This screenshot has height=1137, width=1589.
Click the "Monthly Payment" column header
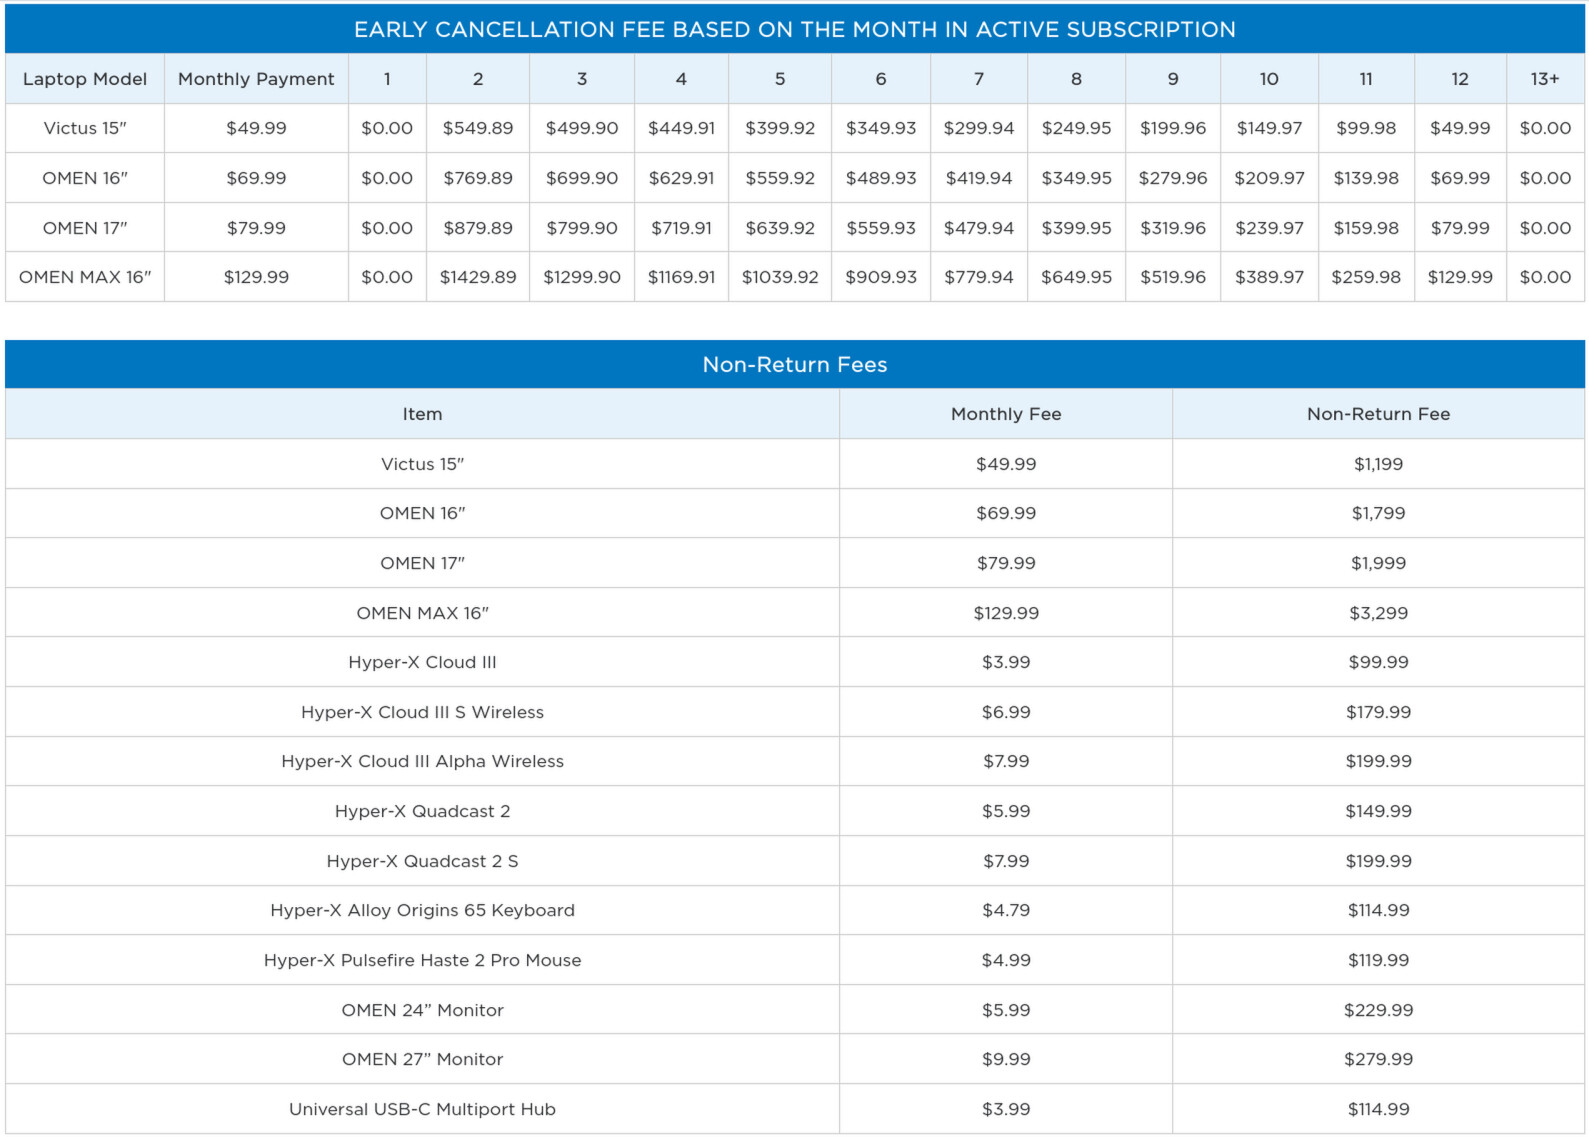256,79
